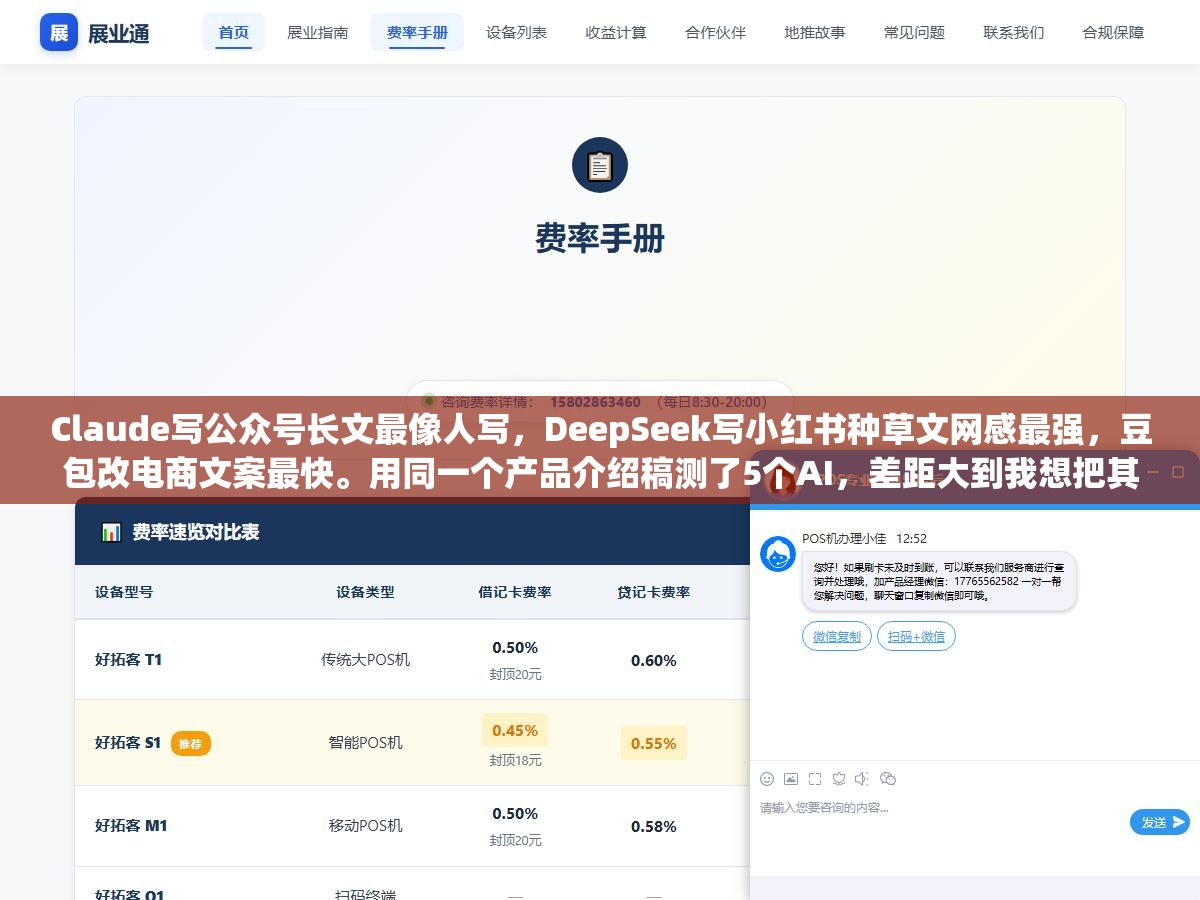Image resolution: width=1200 pixels, height=900 pixels.
Task: Click the highlighted 0.45% debit rate
Action: coord(515,730)
